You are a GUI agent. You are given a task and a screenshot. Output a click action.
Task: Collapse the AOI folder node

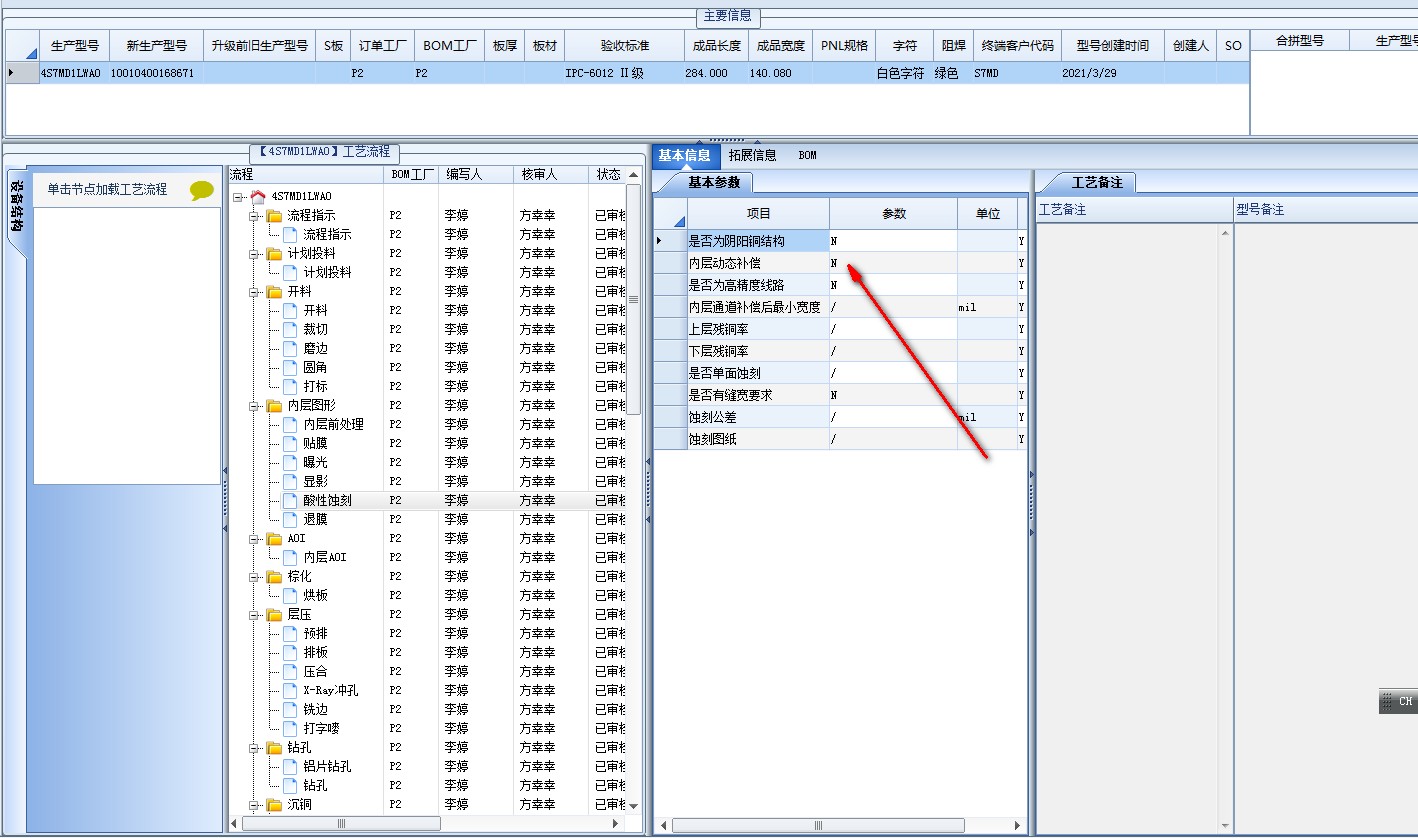coord(254,539)
